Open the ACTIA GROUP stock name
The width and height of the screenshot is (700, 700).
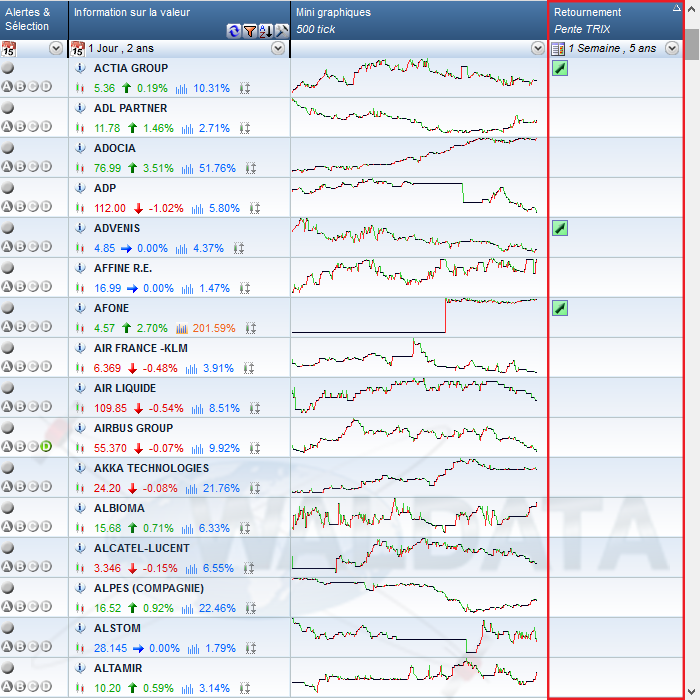tap(131, 68)
